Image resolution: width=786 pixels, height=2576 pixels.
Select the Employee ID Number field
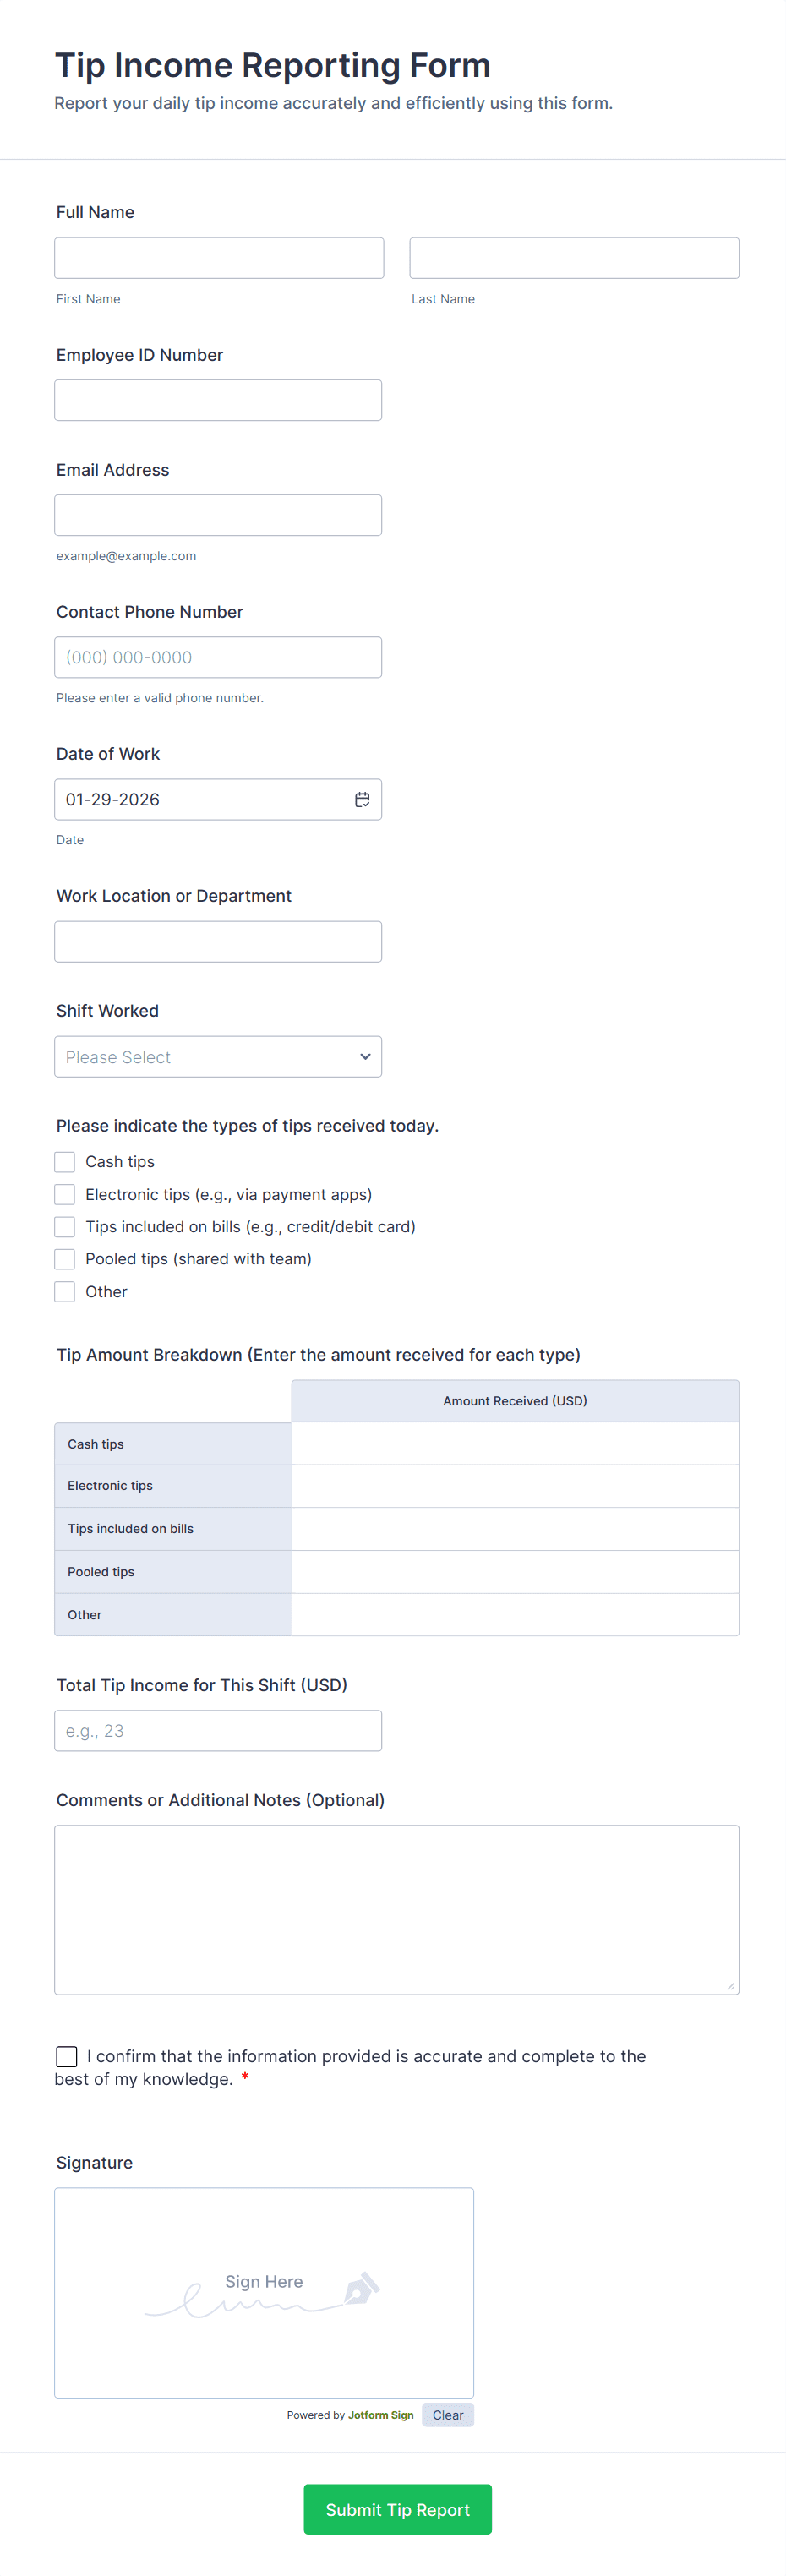click(218, 399)
